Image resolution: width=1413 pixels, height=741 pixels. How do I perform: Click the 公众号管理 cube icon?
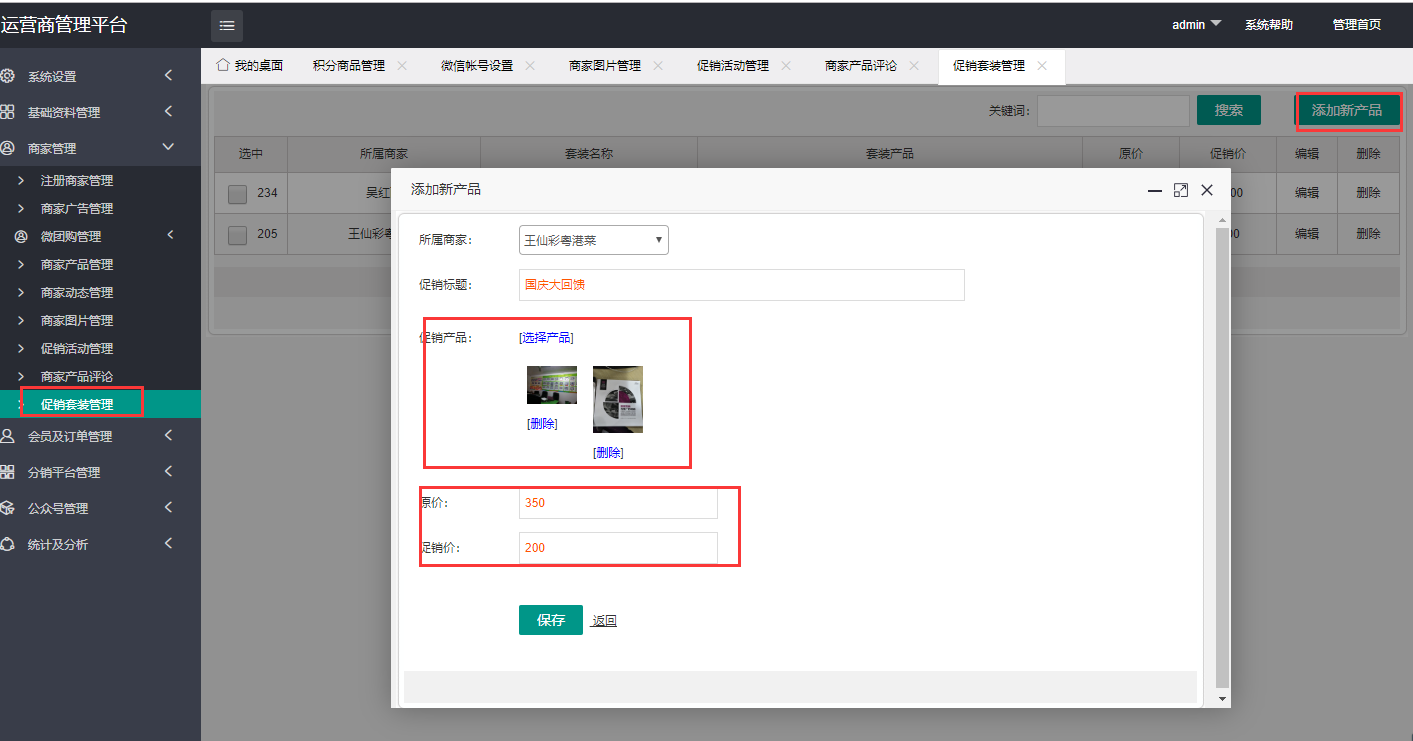(x=8, y=508)
